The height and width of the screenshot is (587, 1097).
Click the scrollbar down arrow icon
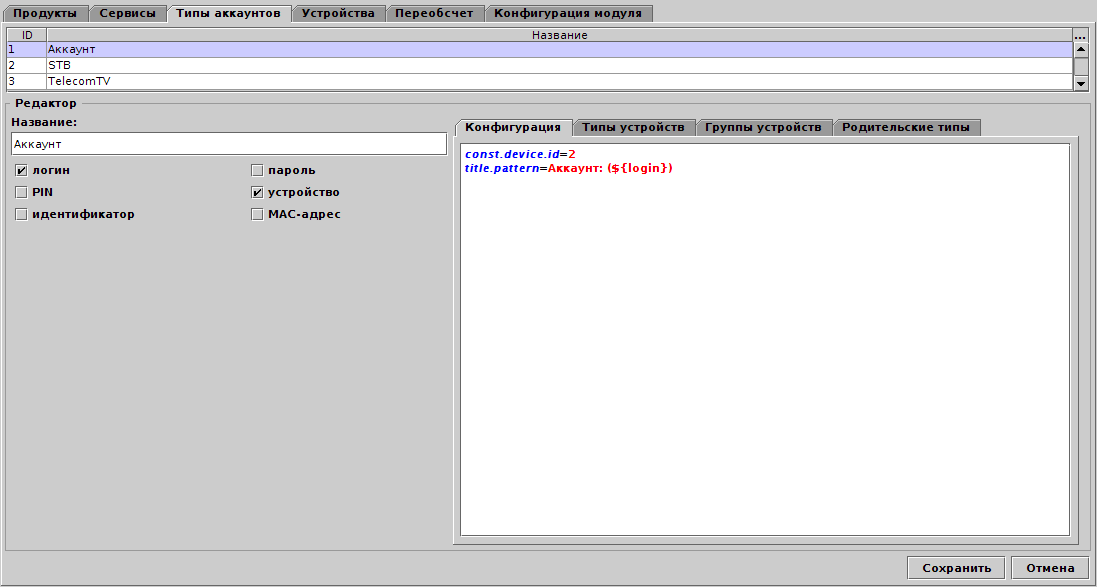1081,83
